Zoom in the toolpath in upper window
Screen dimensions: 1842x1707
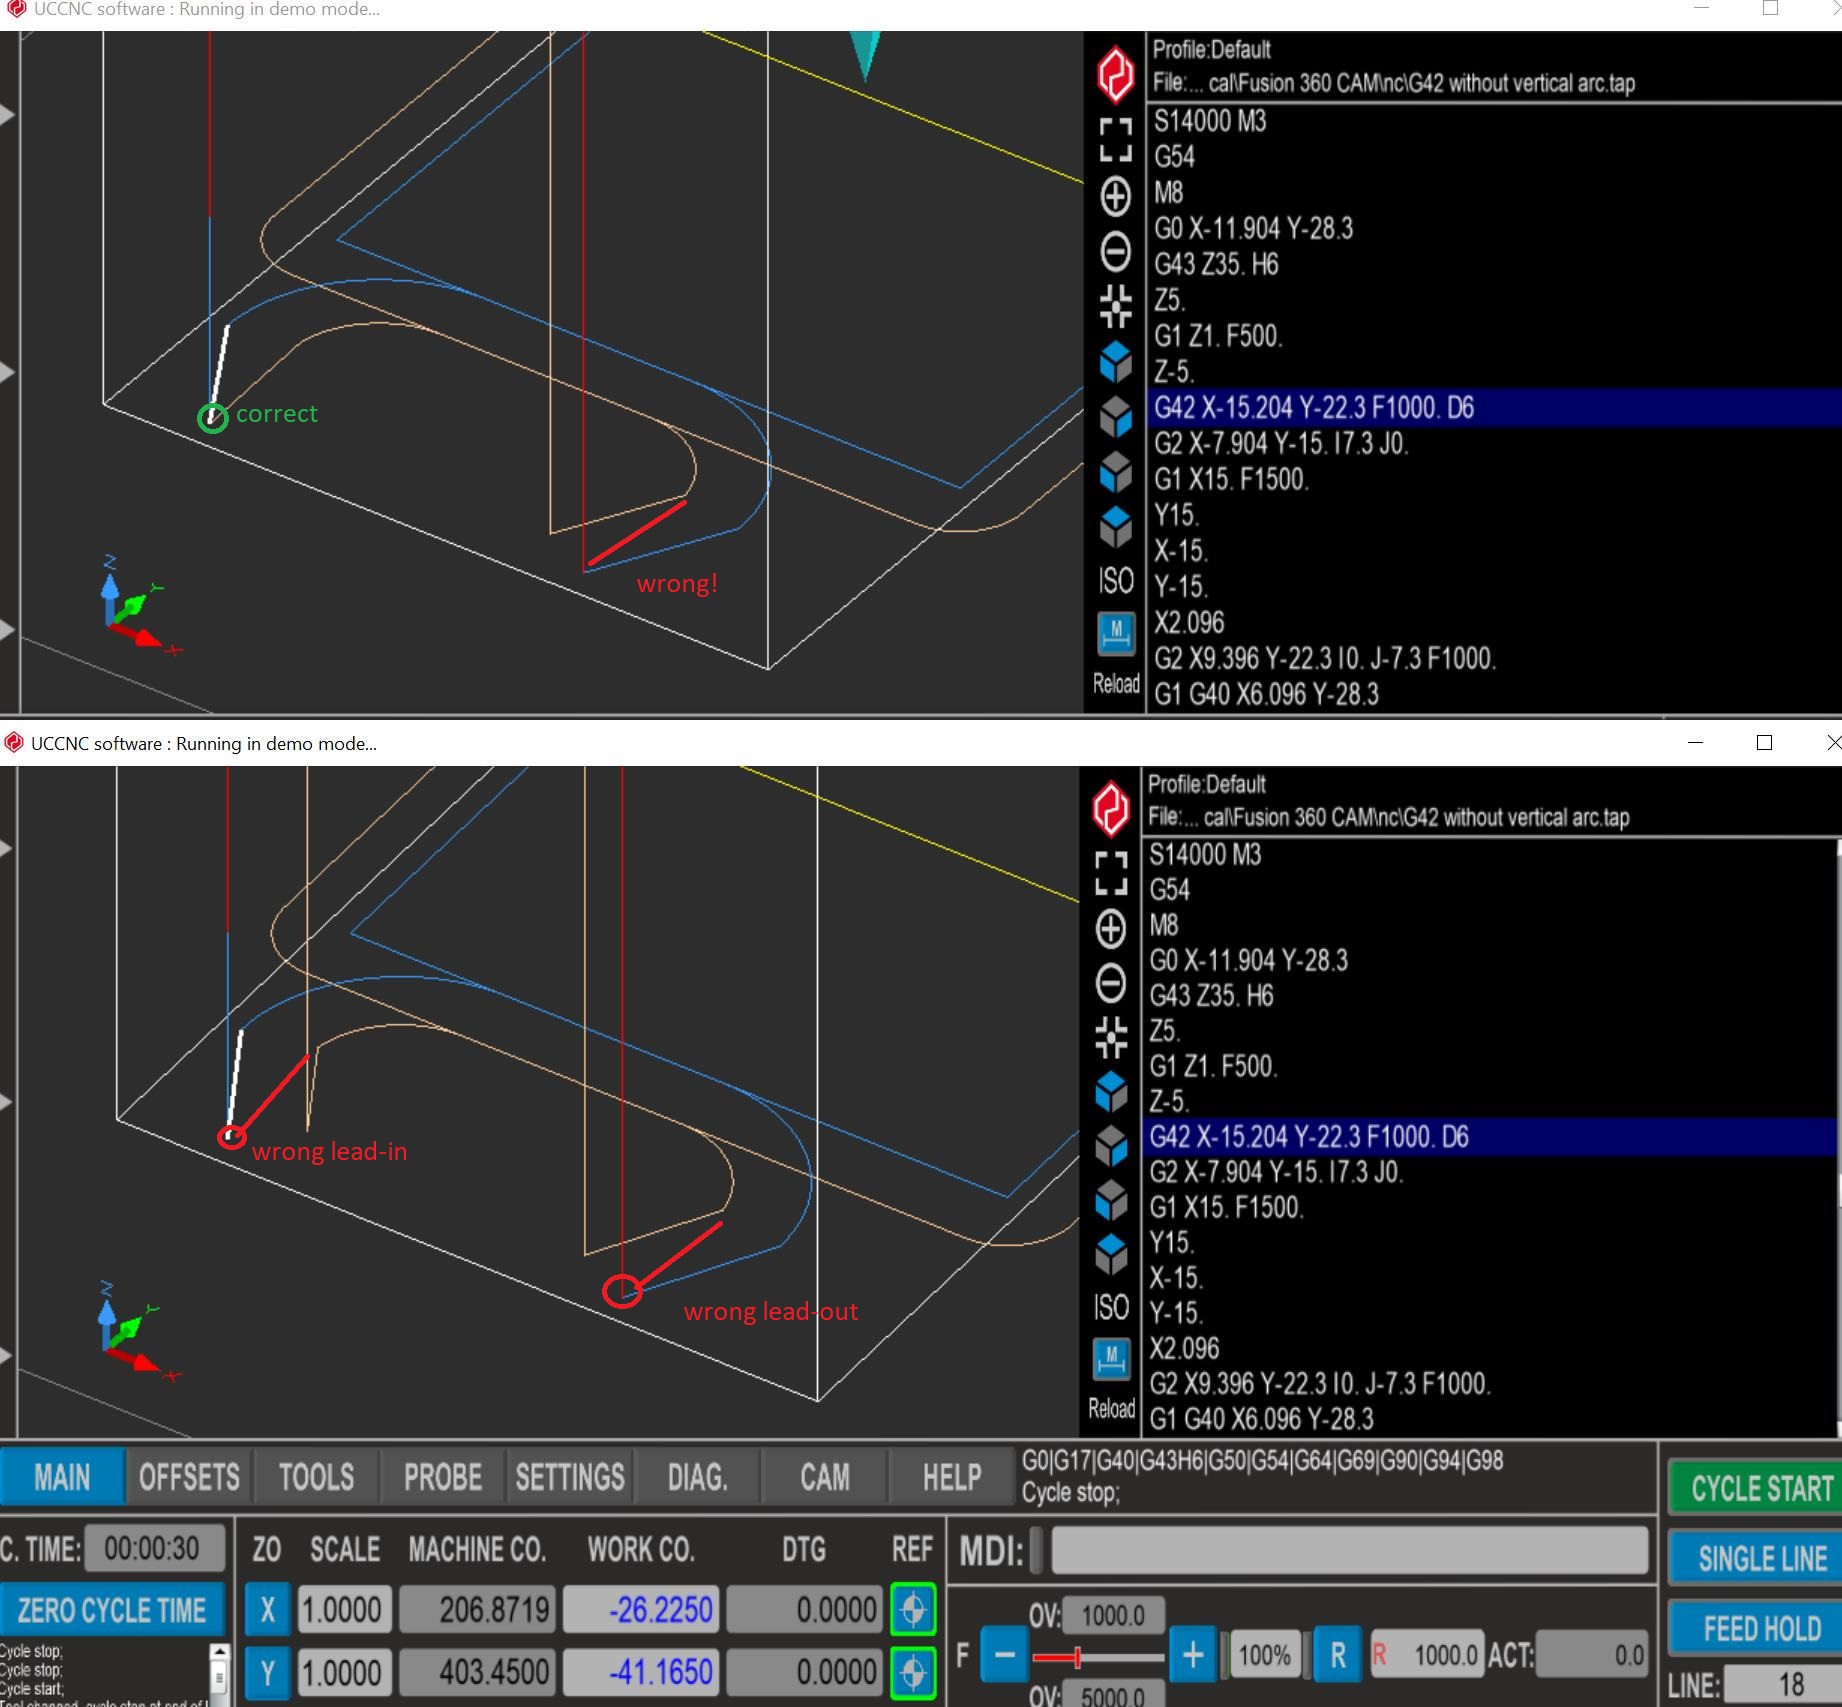1116,196
